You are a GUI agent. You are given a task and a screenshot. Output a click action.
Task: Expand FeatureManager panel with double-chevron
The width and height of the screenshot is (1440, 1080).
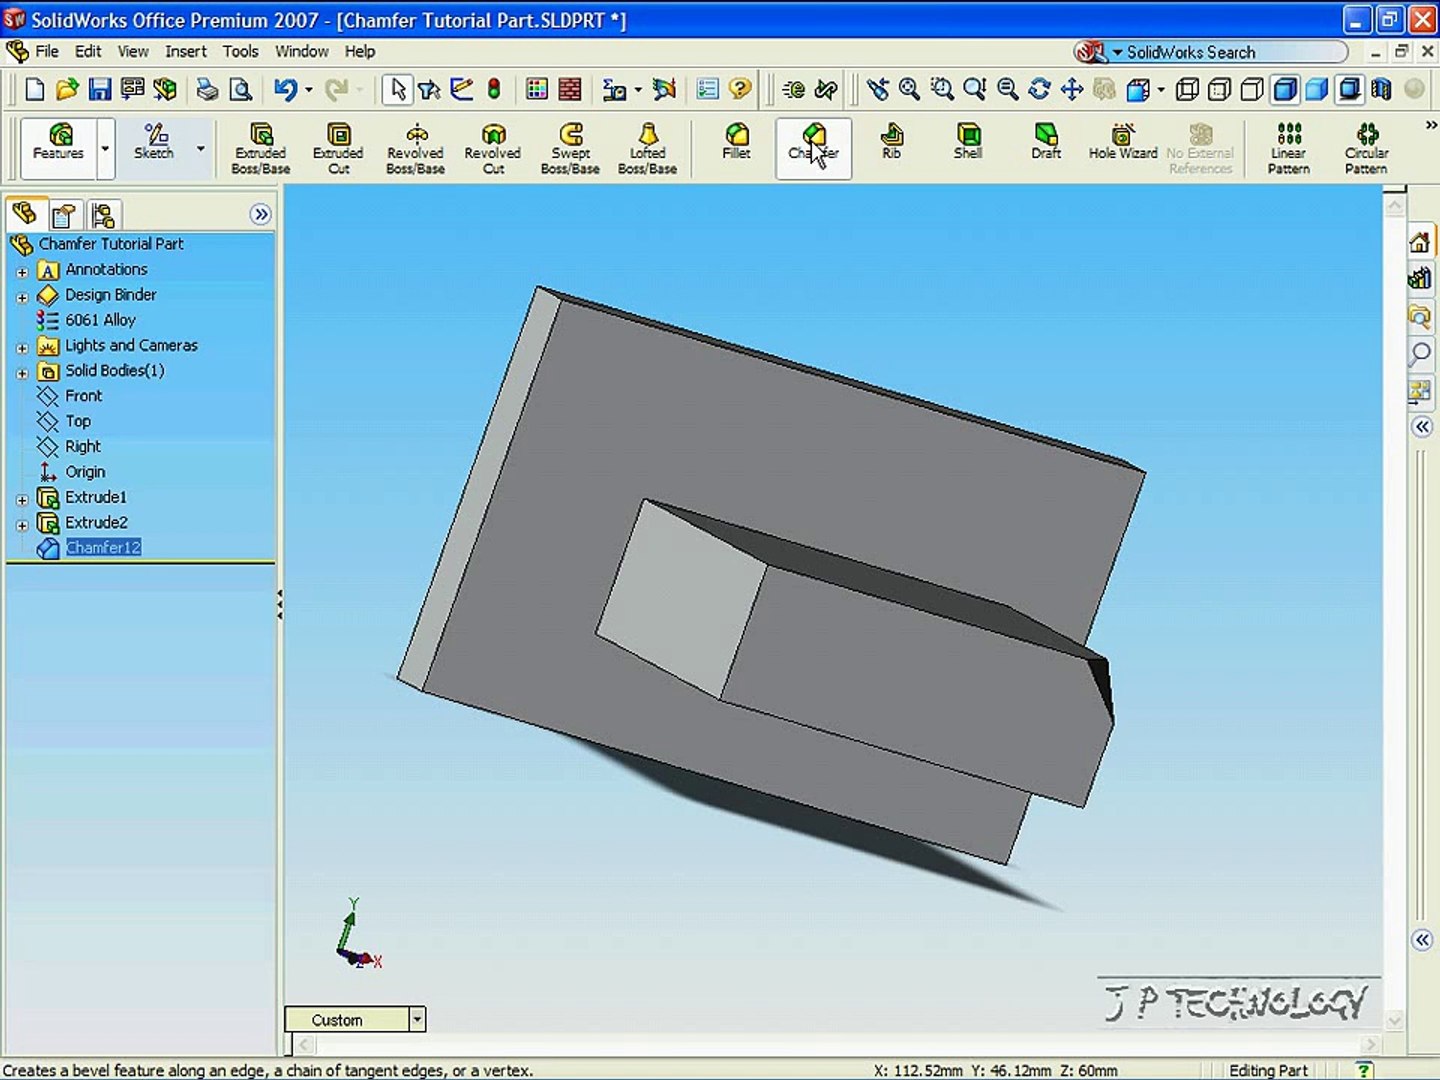261,214
